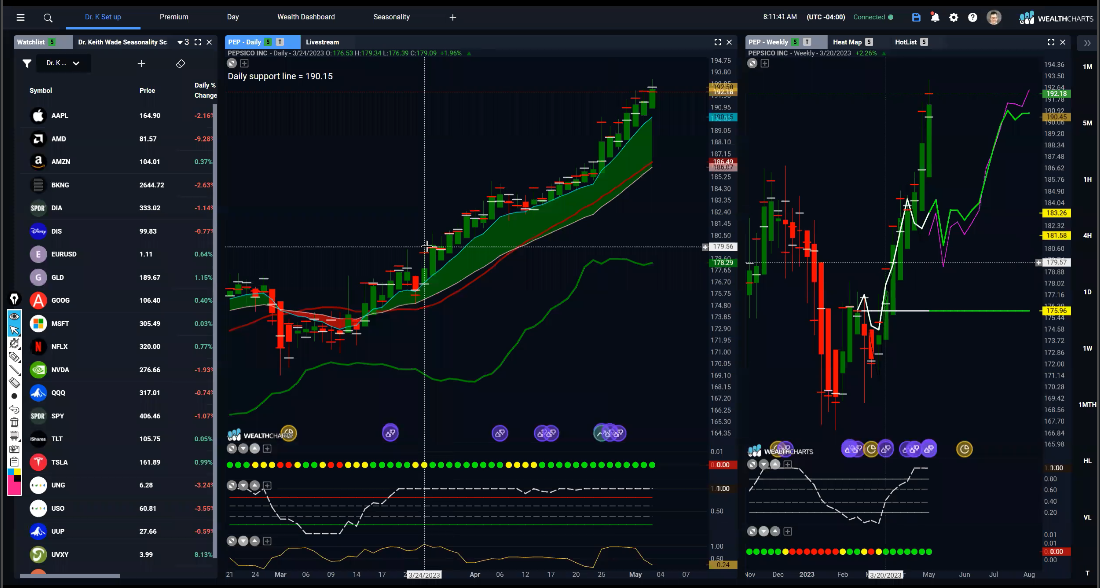Select the Apple logo for AAPL
This screenshot has height=588, width=1100.
click(39, 115)
